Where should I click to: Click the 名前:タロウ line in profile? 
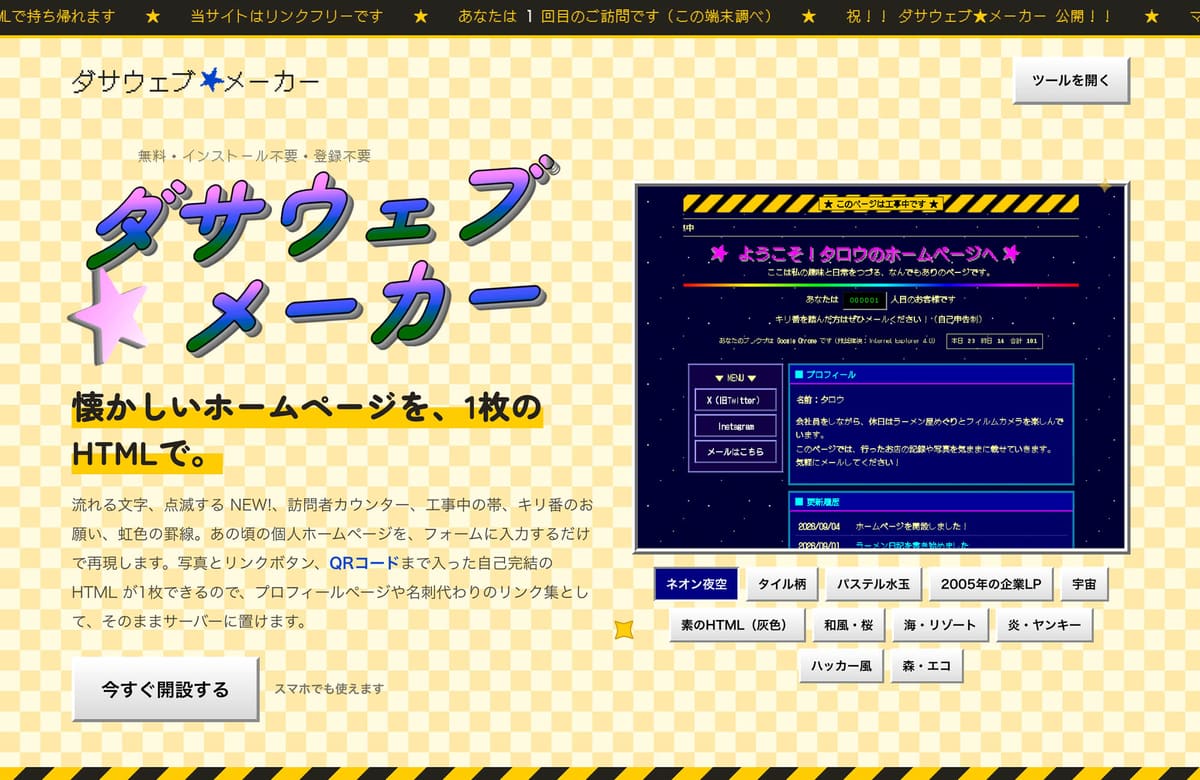coord(820,398)
